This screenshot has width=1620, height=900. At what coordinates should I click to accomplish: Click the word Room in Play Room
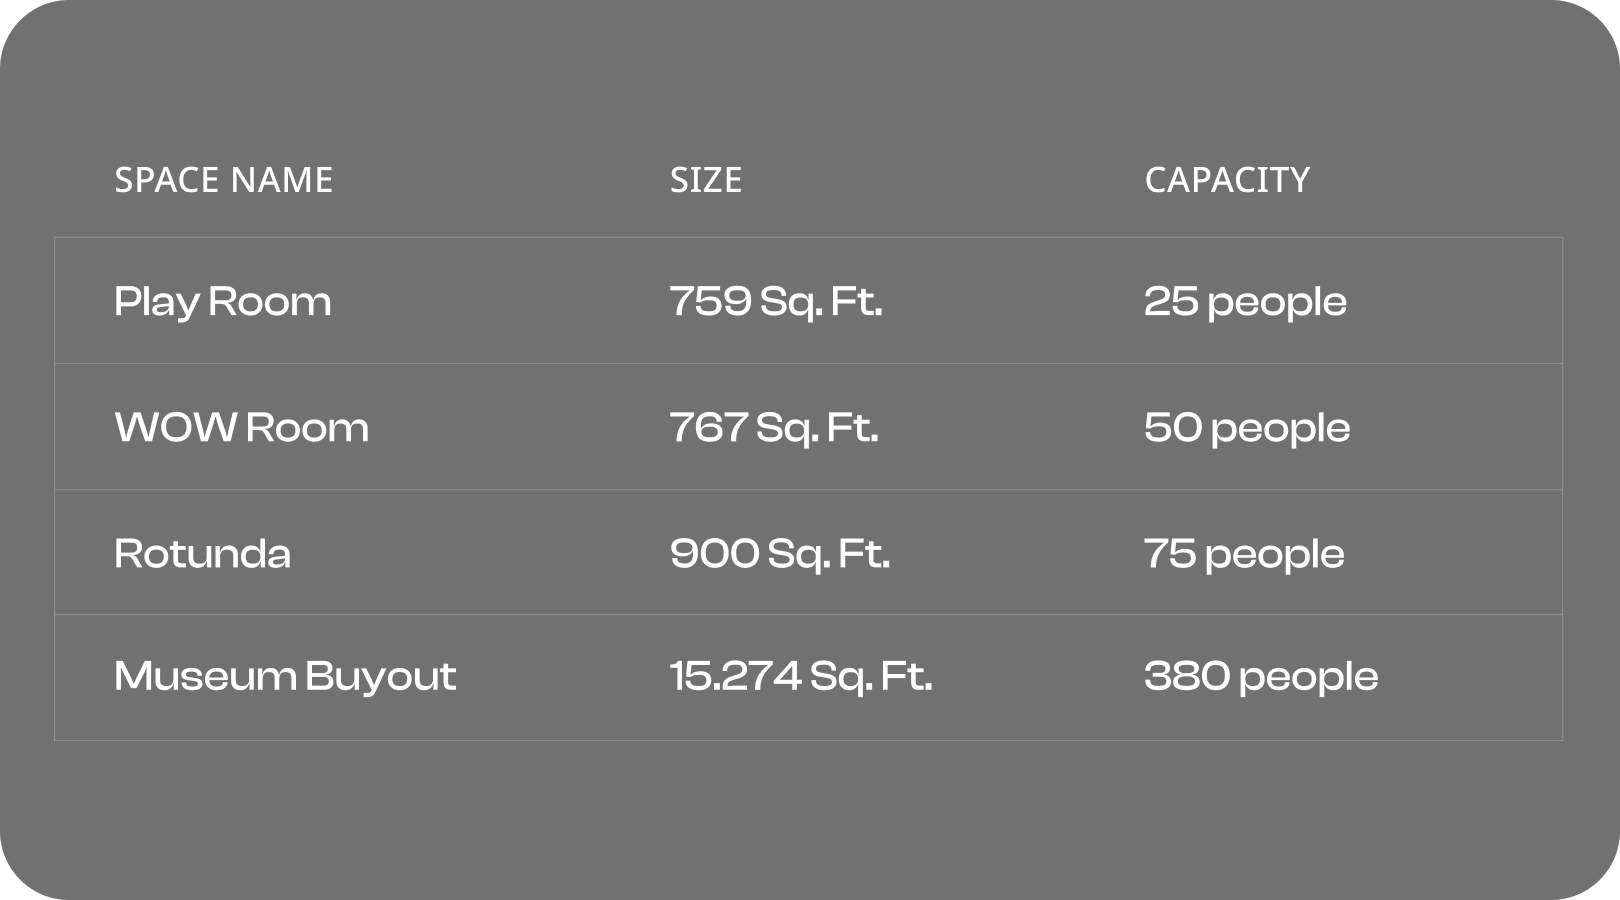coord(270,302)
